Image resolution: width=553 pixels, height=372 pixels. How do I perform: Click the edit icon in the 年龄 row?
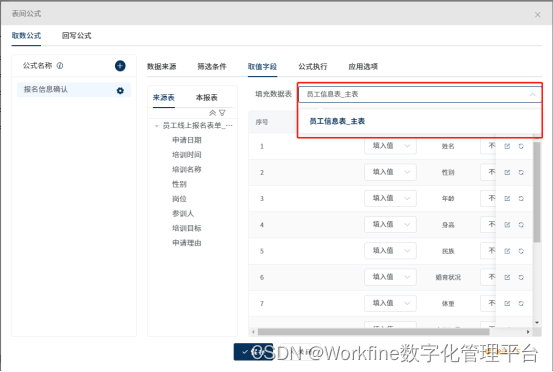click(507, 198)
